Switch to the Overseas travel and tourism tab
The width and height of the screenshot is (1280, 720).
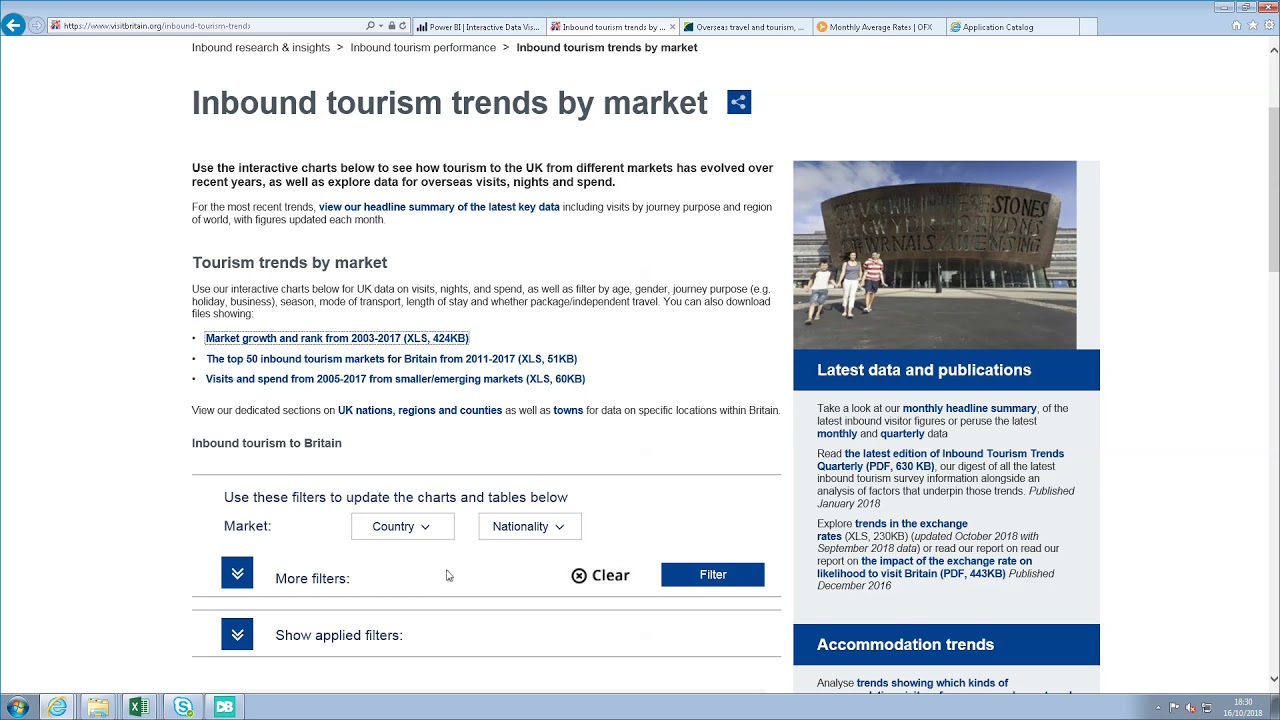[x=745, y=27]
